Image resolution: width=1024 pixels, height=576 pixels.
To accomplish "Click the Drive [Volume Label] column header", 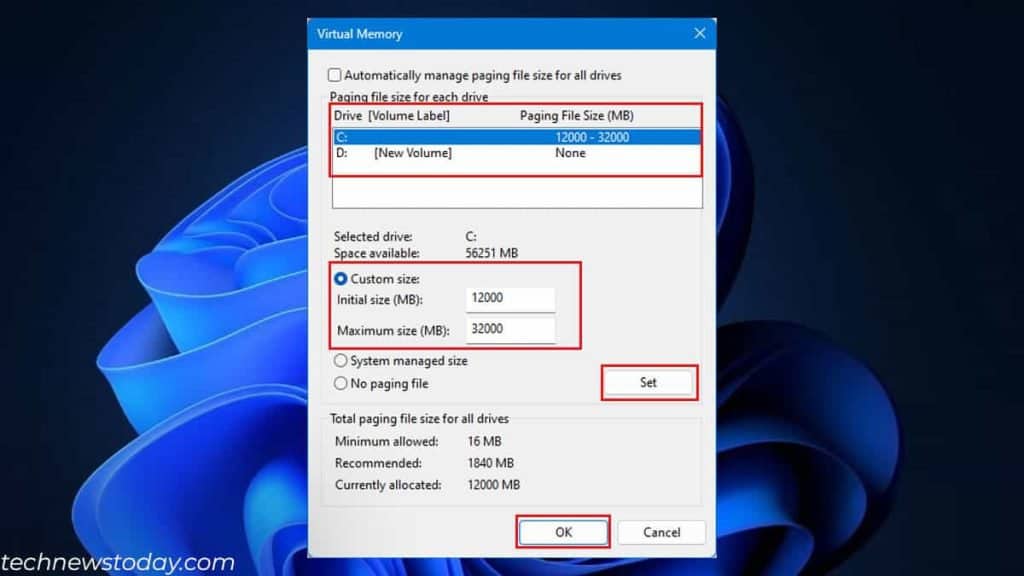I will [x=390, y=115].
